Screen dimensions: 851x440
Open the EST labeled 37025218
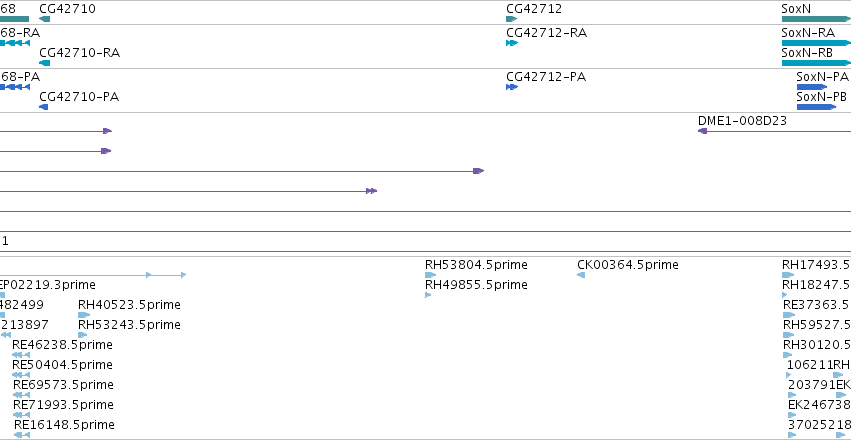tap(791, 435)
